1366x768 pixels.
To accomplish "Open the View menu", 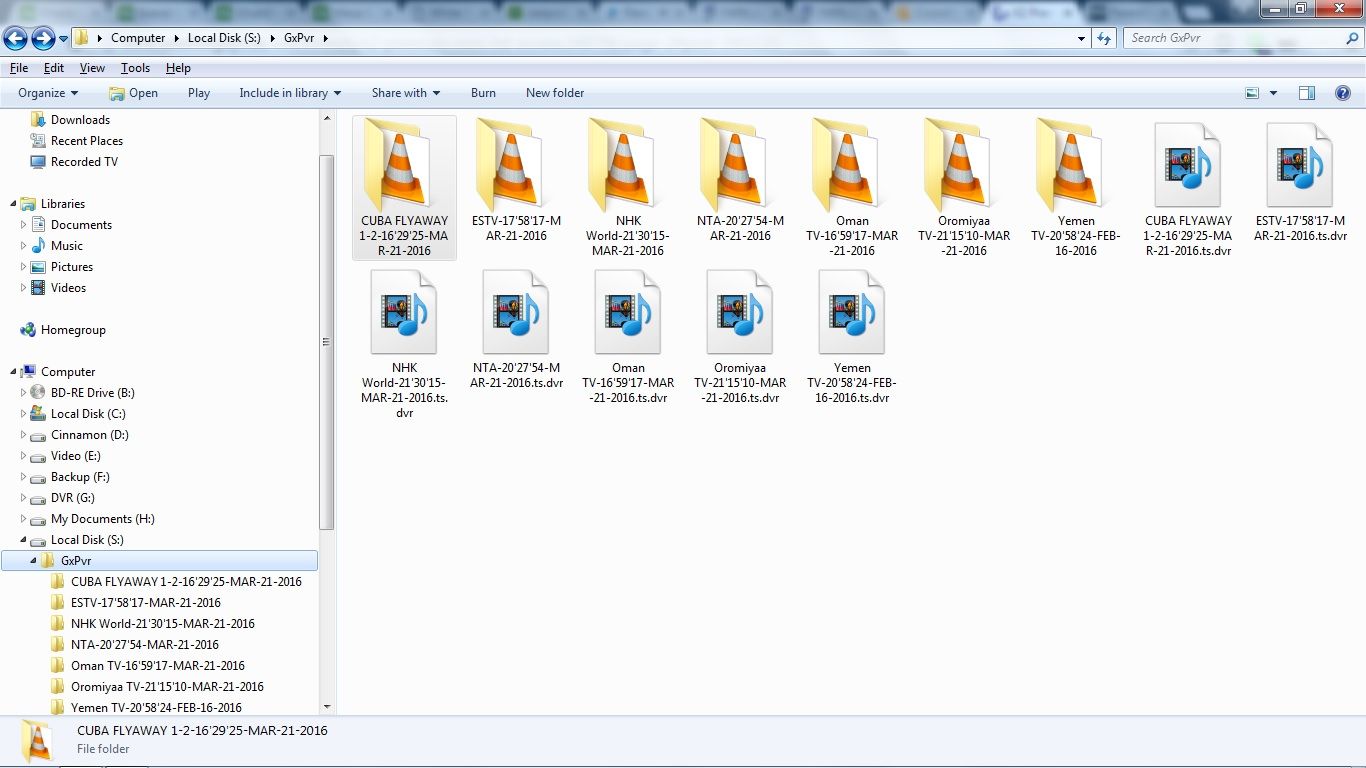I will pos(92,68).
